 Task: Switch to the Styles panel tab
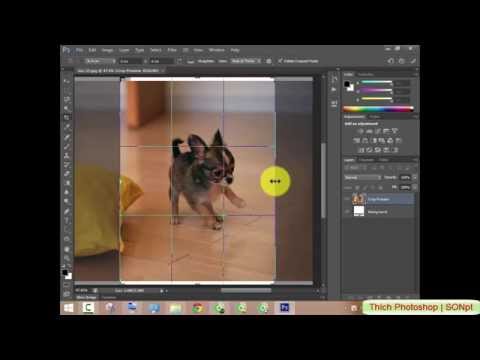pos(375,117)
